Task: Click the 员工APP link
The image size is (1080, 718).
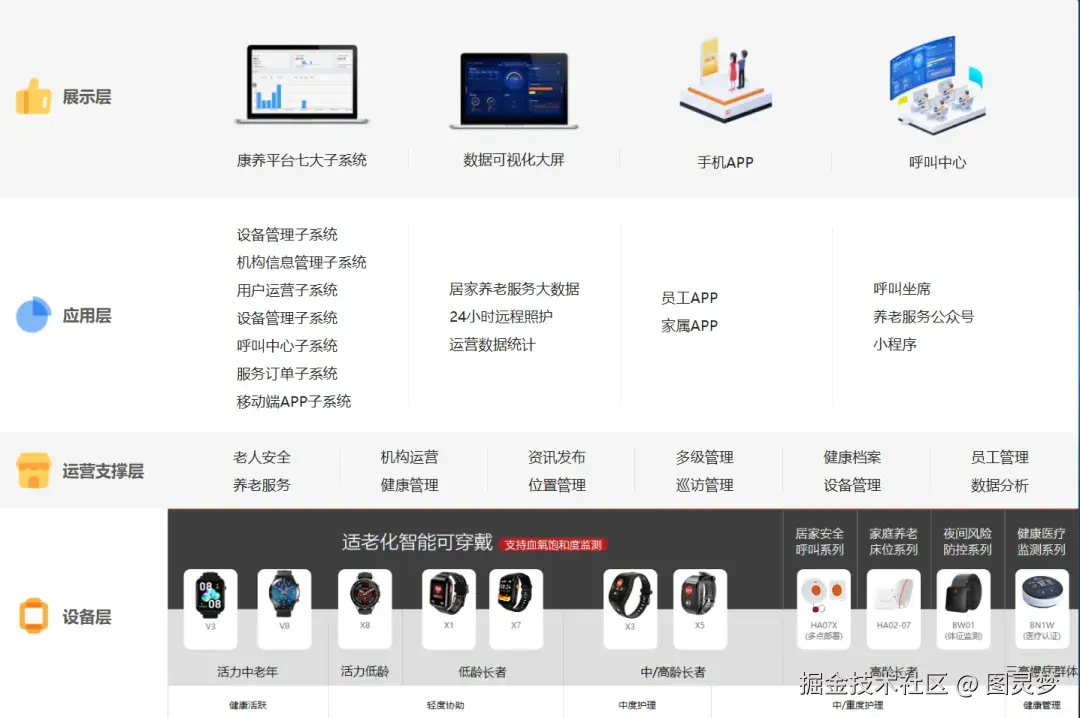Action: (x=688, y=297)
